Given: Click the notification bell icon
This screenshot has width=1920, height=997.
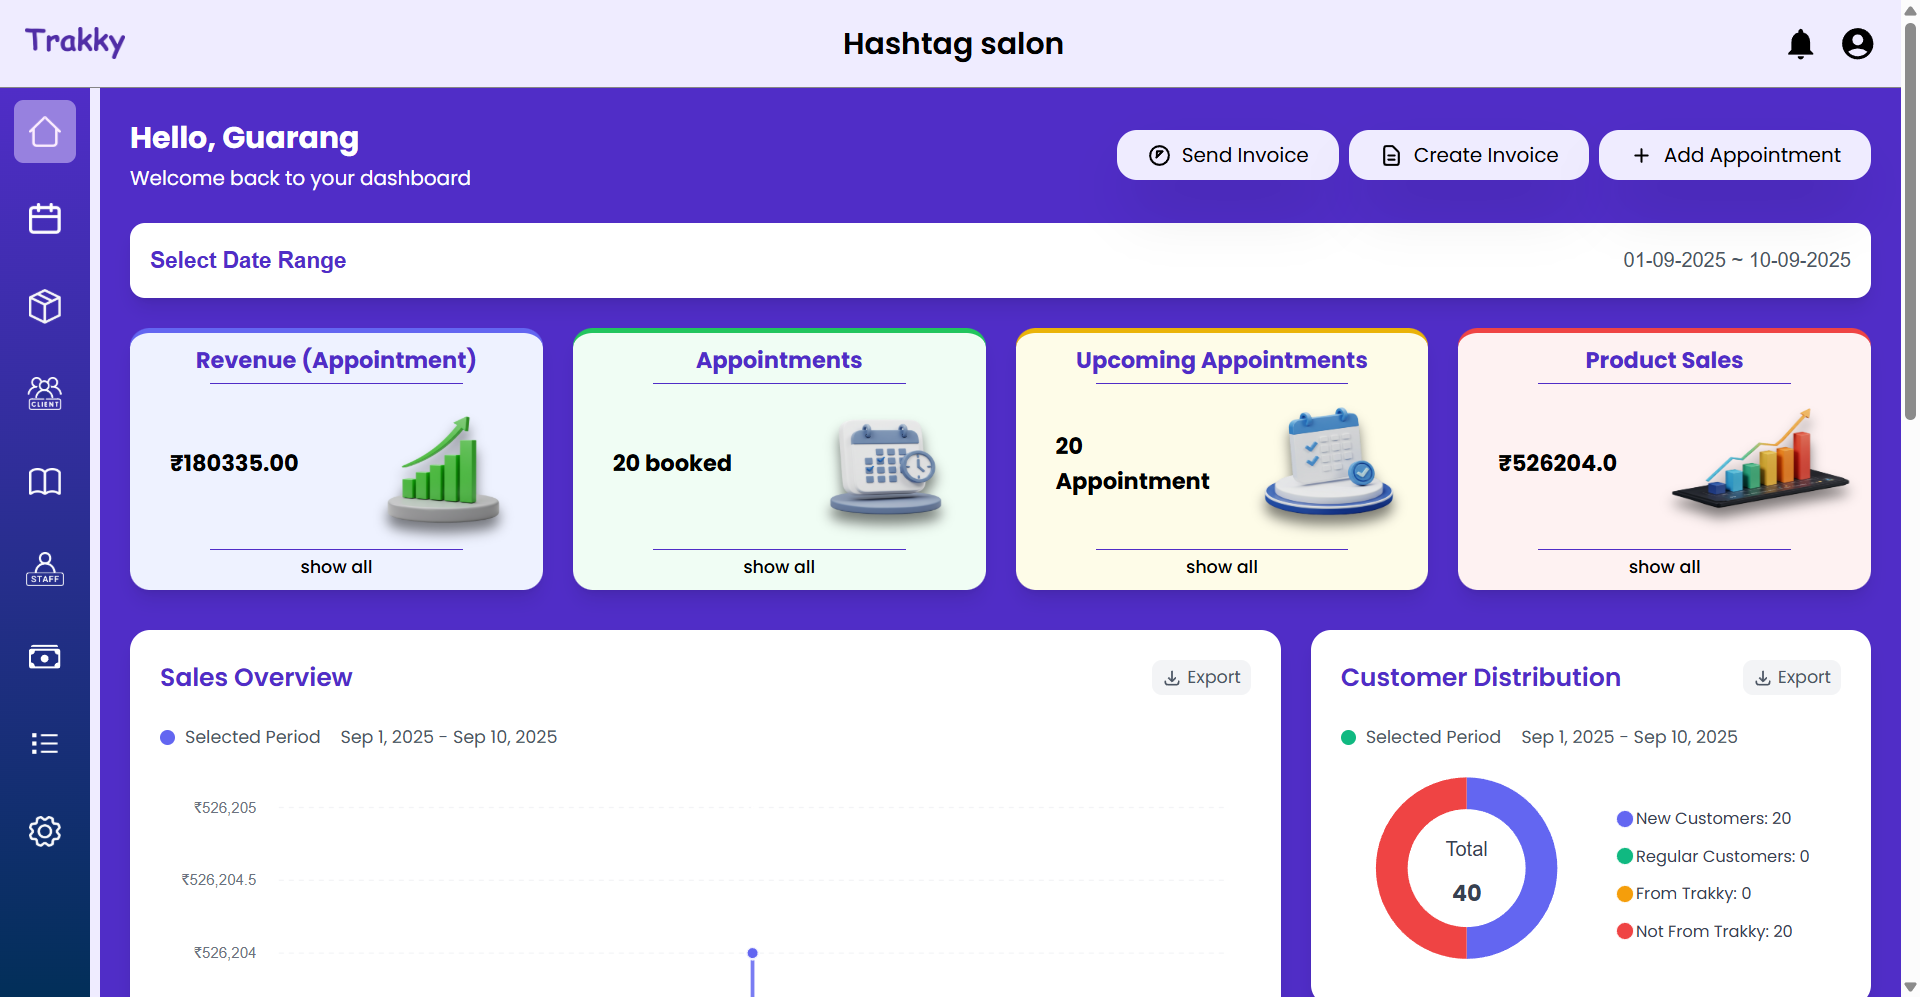Looking at the screenshot, I should (1800, 44).
